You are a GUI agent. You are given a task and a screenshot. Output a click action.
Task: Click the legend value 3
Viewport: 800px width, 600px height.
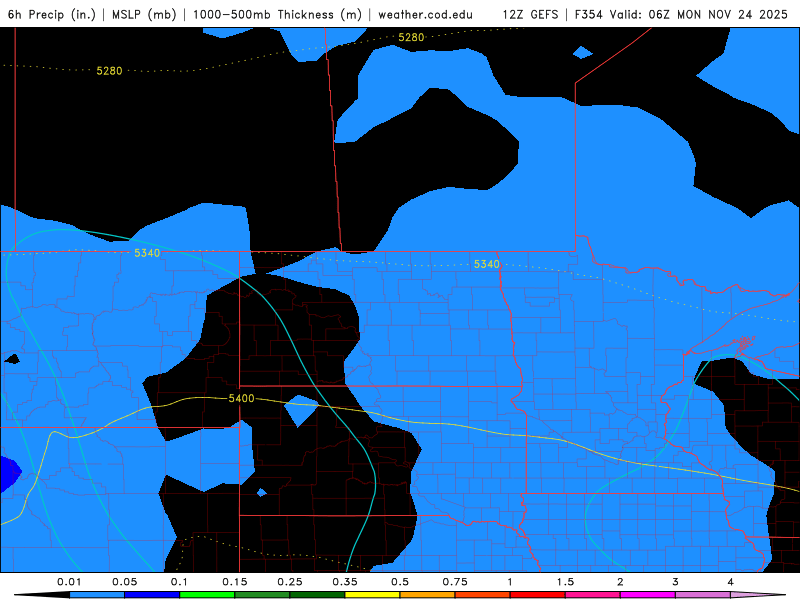tap(676, 582)
